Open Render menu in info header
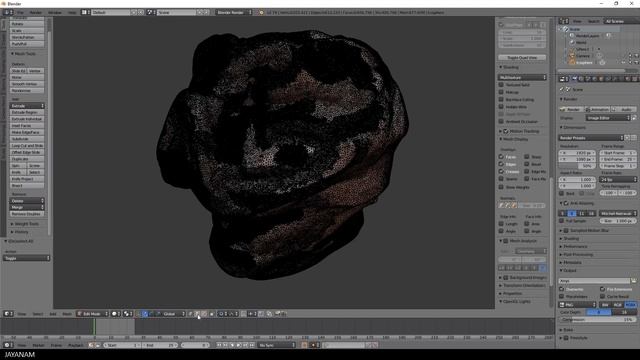This screenshot has height=360, width=640. pos(36,13)
